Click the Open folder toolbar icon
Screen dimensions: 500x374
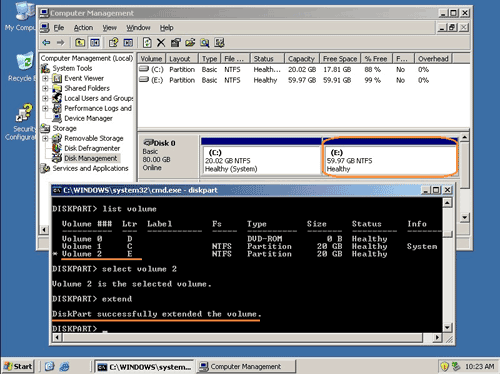click(x=190, y=43)
